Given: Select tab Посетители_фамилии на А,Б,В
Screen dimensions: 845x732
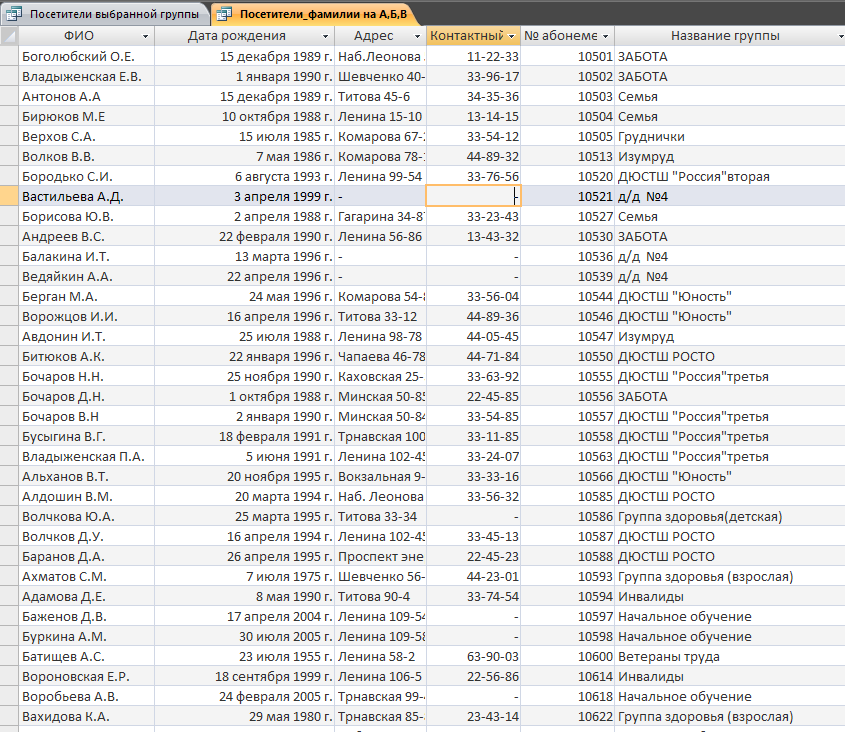Looking at the screenshot, I should [x=315, y=14].
